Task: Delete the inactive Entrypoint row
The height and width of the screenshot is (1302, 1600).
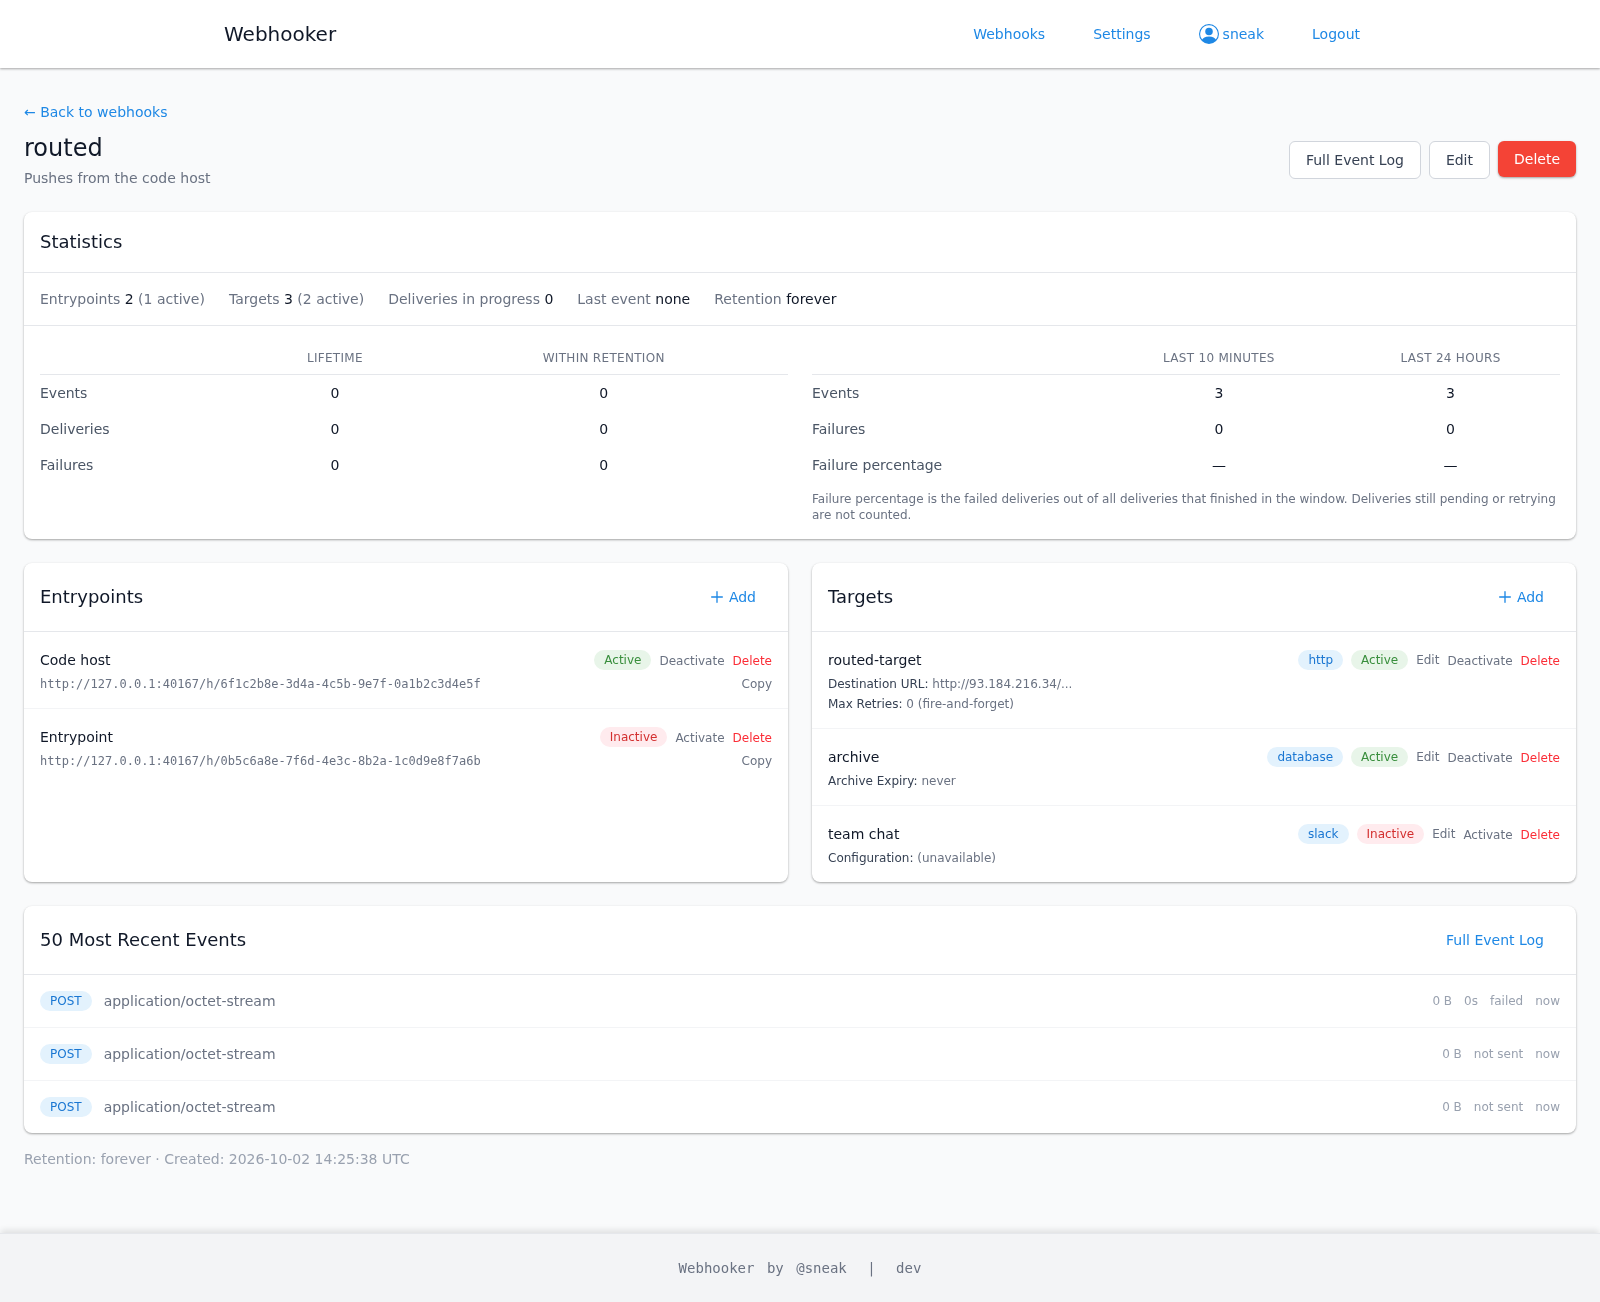Action: pyautogui.click(x=752, y=738)
